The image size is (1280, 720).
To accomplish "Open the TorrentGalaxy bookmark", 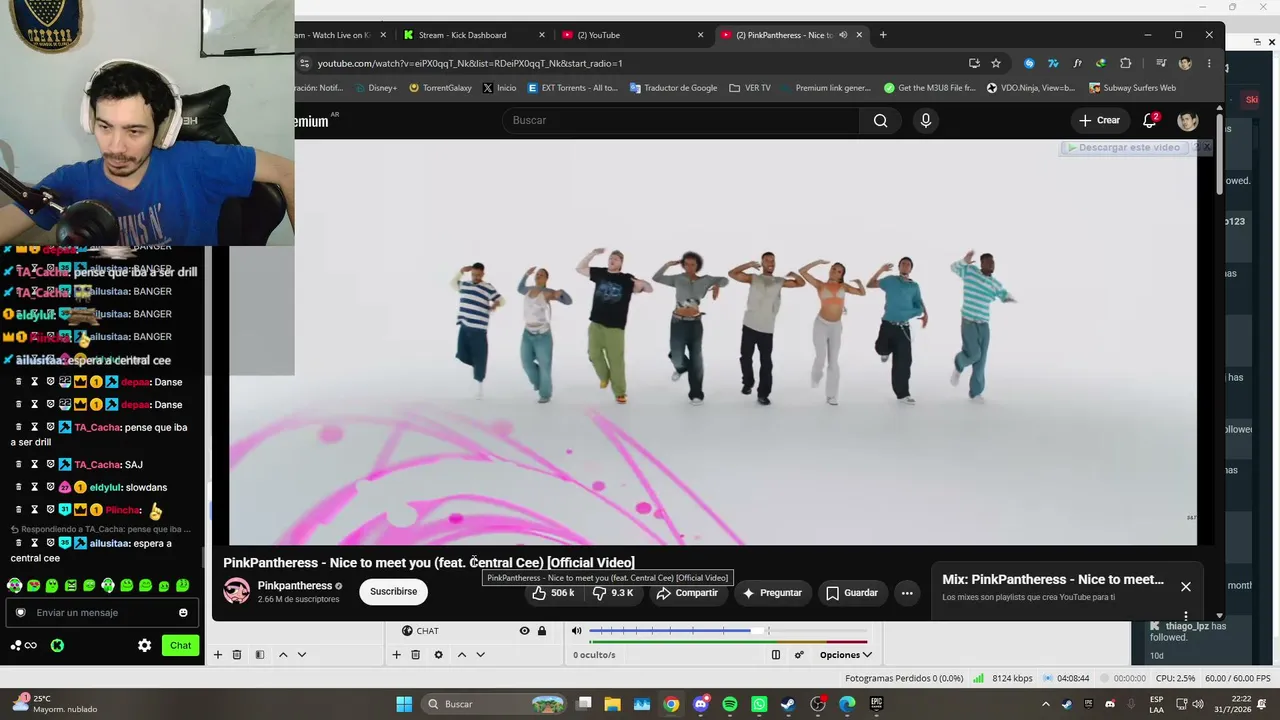I will tap(439, 88).
